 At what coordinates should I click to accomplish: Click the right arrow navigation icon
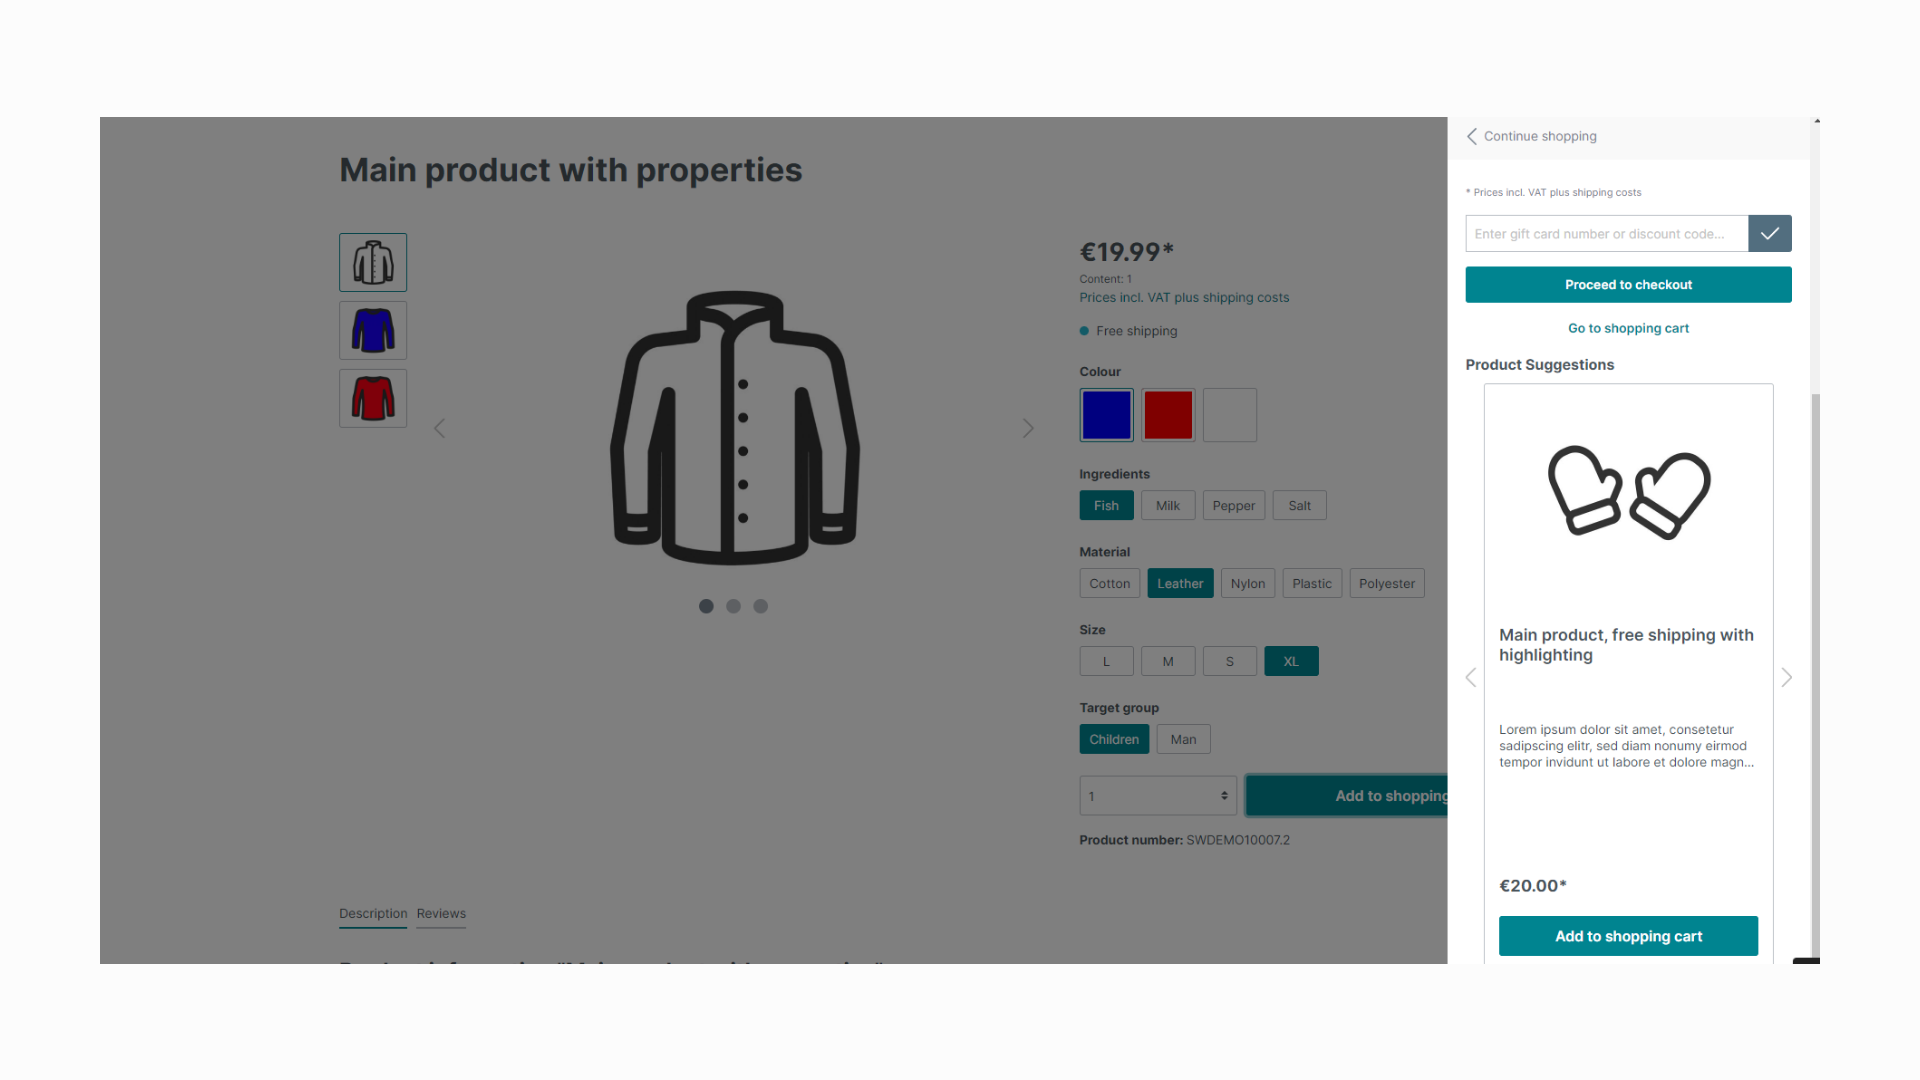(x=1027, y=427)
